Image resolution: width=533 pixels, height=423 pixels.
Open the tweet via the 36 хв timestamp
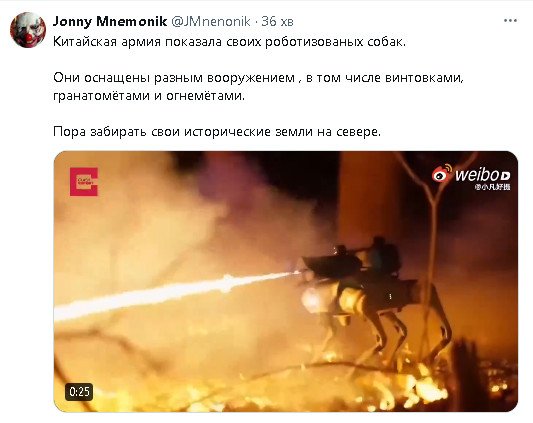pyautogui.click(x=277, y=21)
